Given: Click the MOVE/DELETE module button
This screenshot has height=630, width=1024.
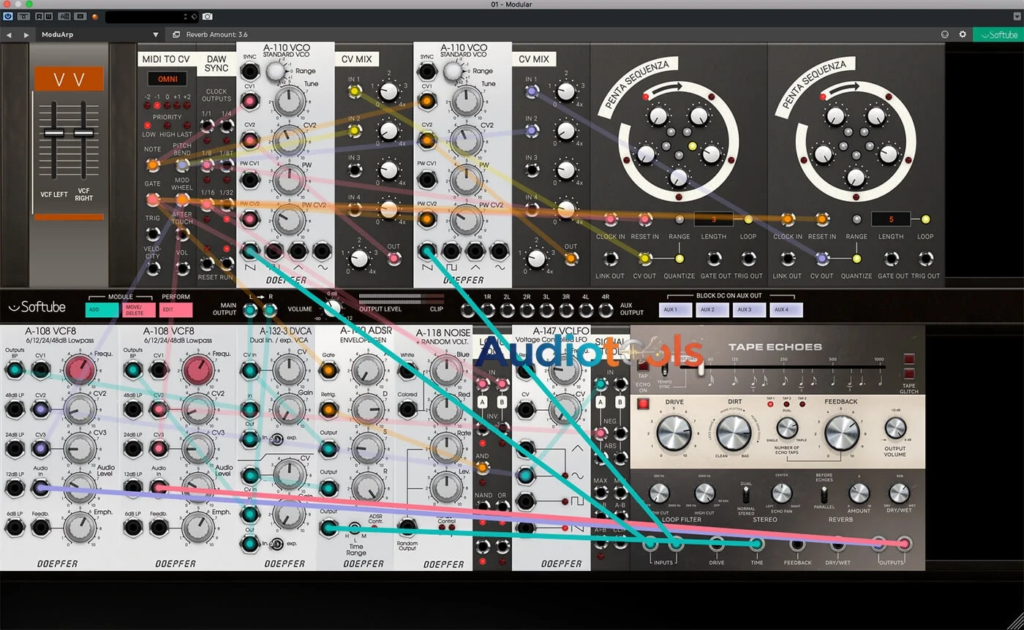Looking at the screenshot, I should tap(139, 309).
